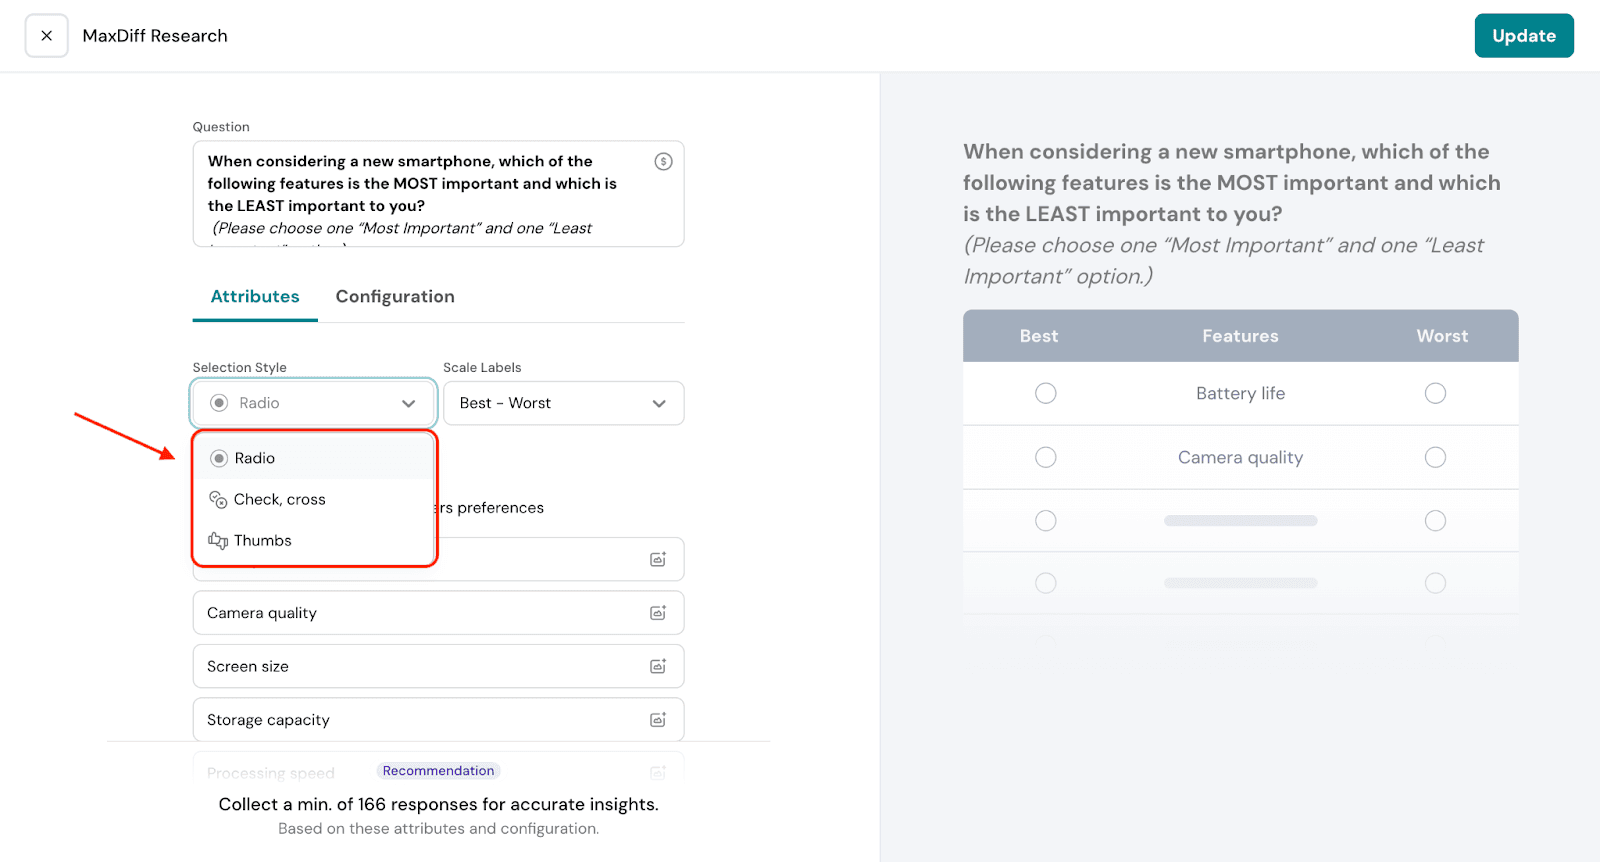
Task: Click the Recommendation badge
Action: click(438, 771)
